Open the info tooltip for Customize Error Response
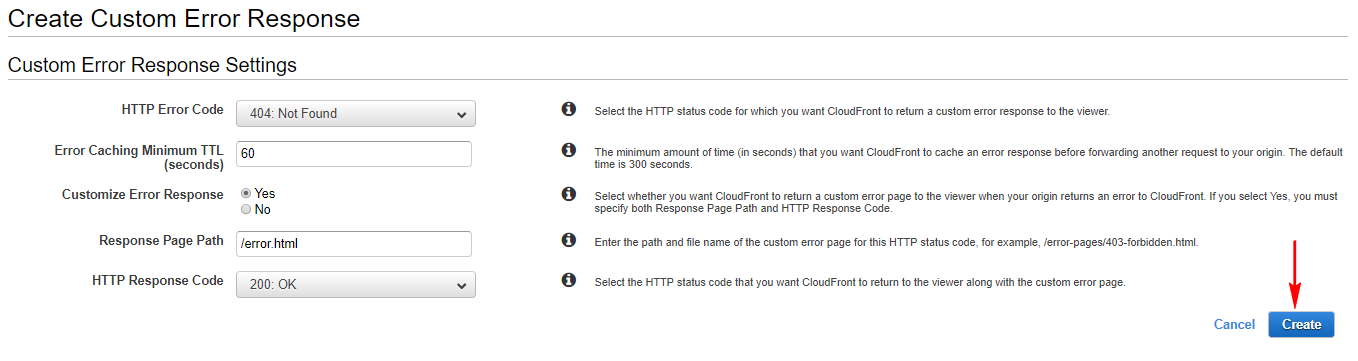Image resolution: width=1358 pixels, height=361 pixels. coord(568,194)
